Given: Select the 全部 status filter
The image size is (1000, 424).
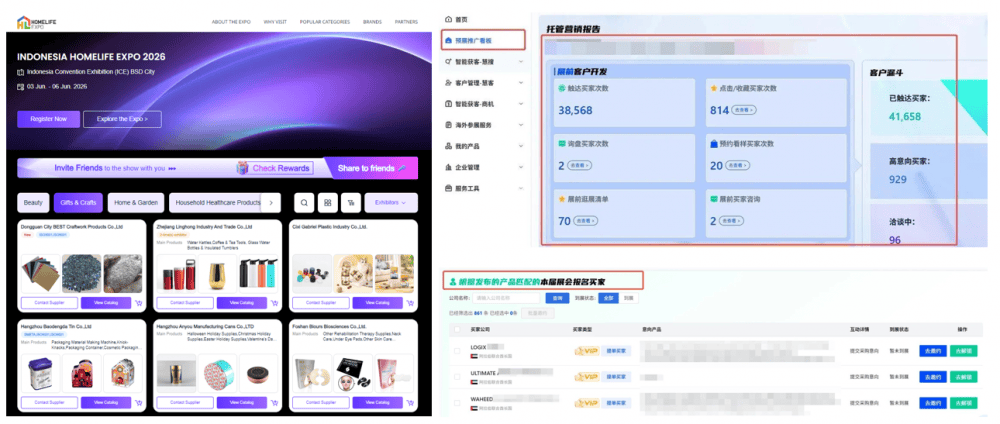Looking at the screenshot, I should coord(608,298).
